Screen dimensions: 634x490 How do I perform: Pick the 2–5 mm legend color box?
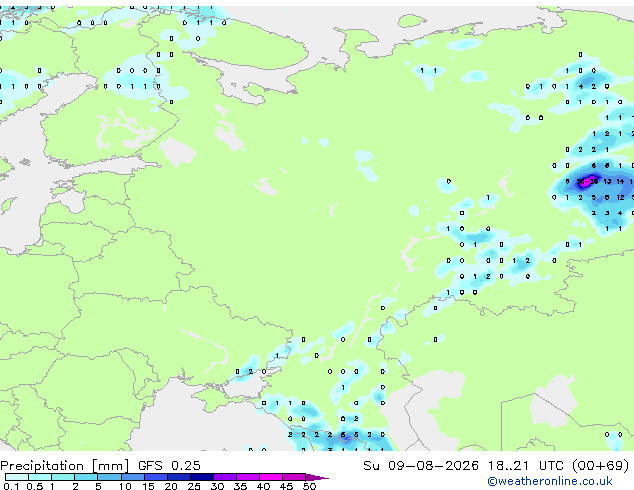point(86,477)
